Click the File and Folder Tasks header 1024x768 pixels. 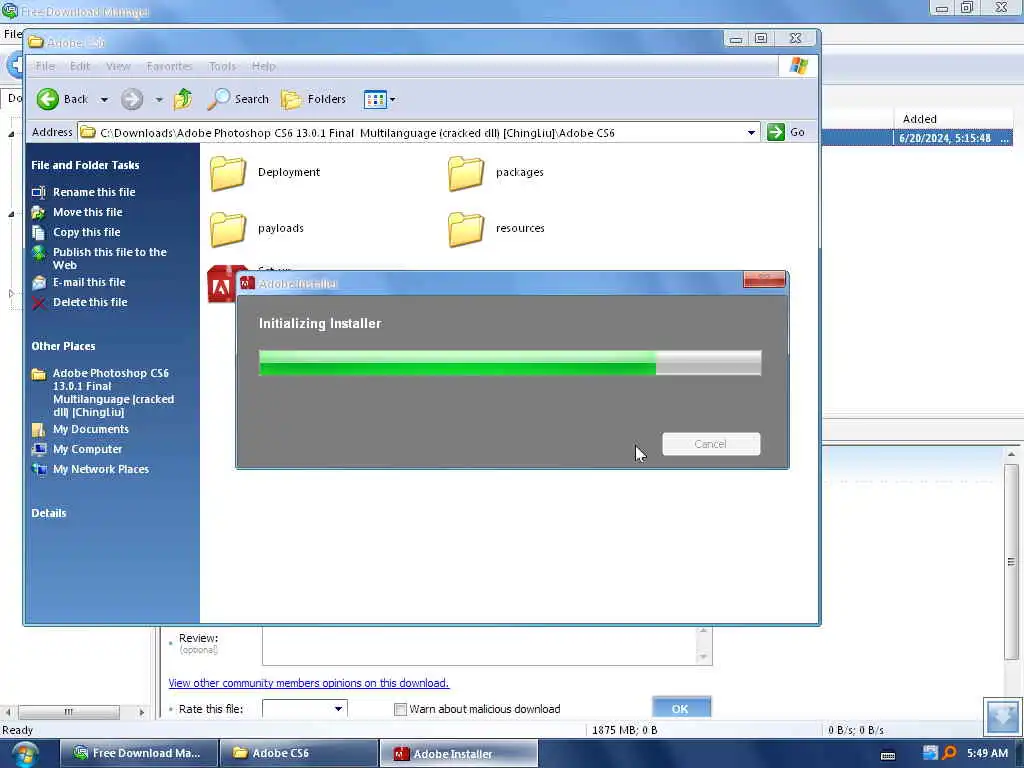click(x=86, y=165)
